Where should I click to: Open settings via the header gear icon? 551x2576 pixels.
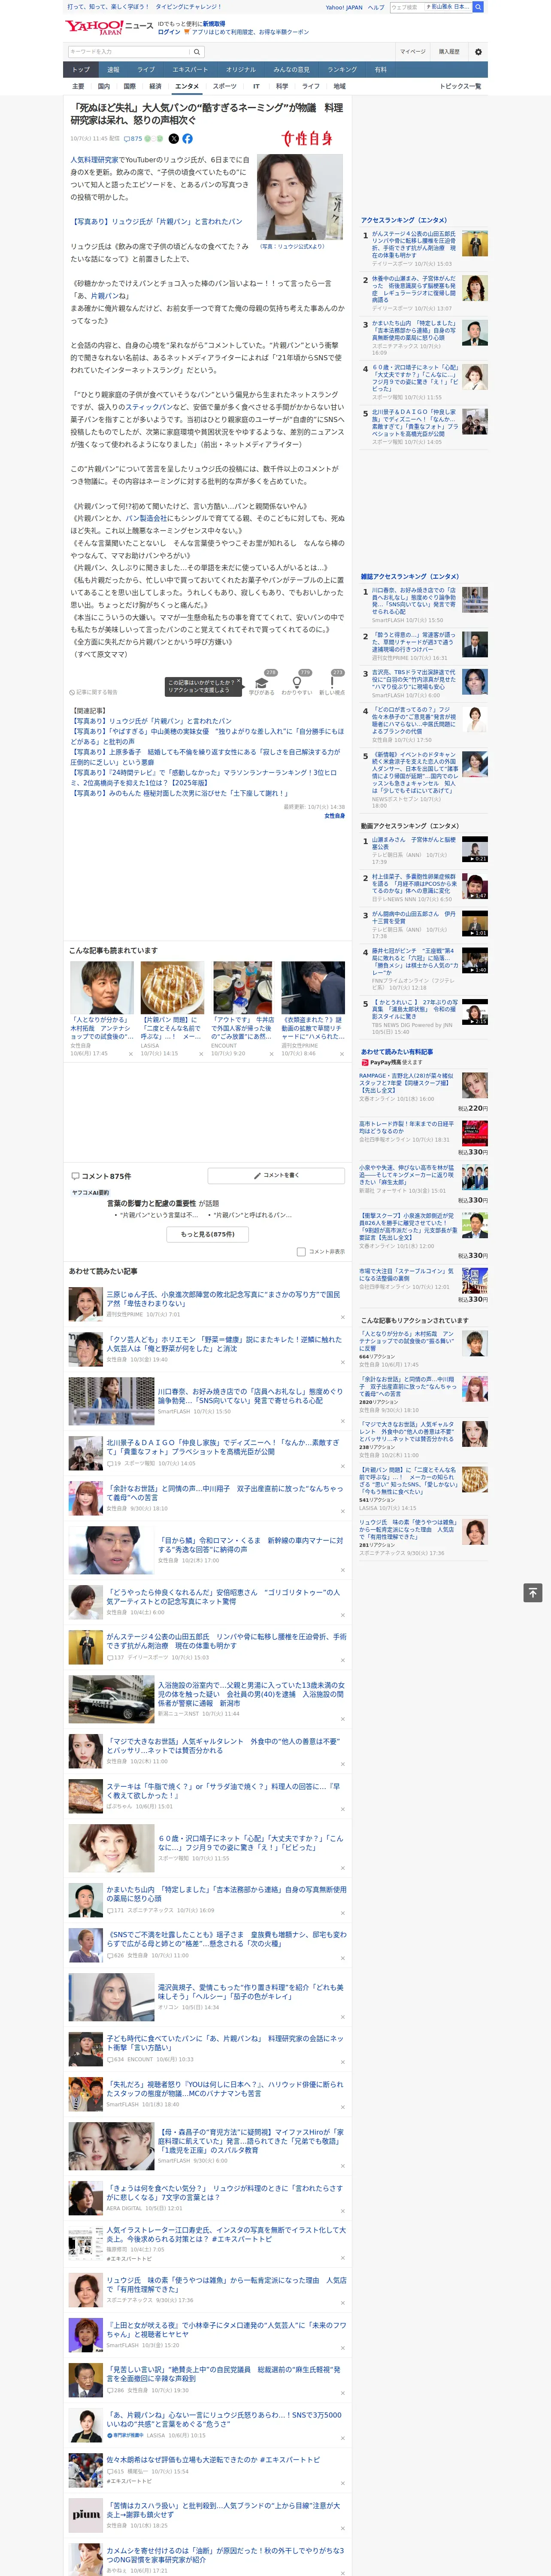click(x=478, y=51)
